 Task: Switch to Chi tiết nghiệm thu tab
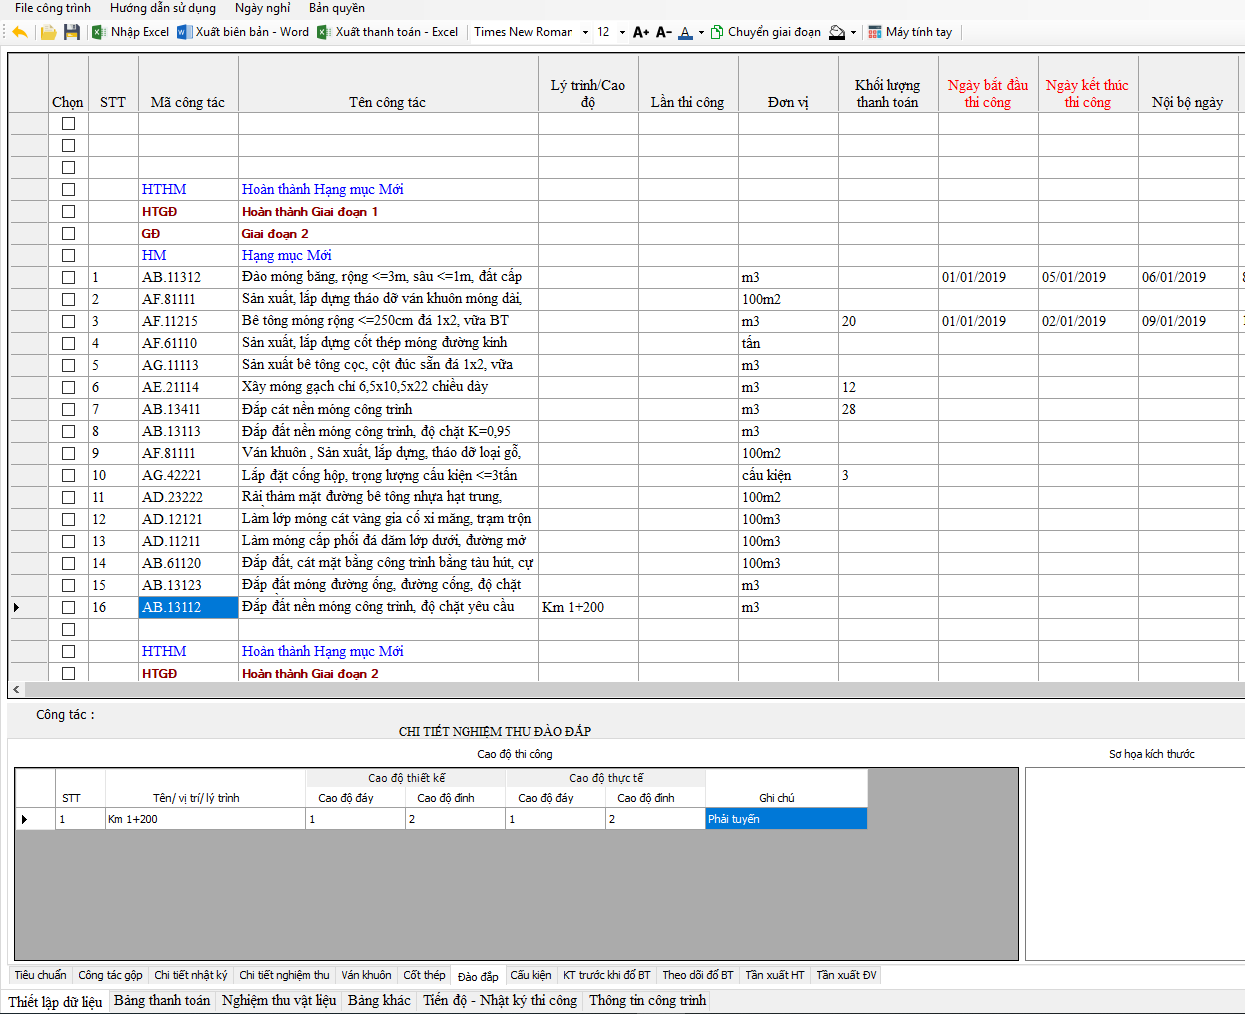(x=284, y=975)
